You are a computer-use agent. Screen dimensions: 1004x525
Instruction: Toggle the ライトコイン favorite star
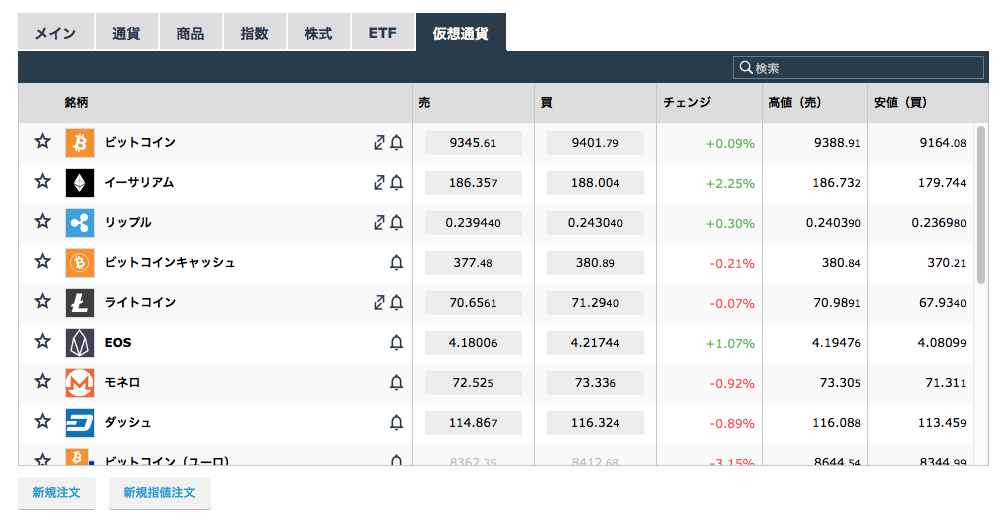(x=43, y=301)
